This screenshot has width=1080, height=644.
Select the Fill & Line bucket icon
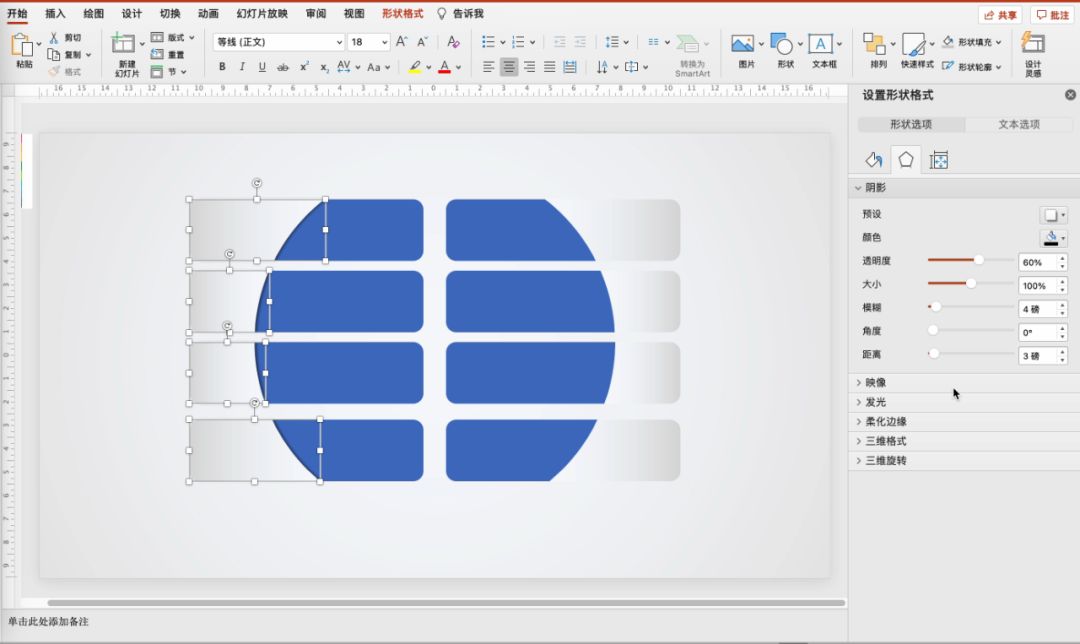[873, 160]
